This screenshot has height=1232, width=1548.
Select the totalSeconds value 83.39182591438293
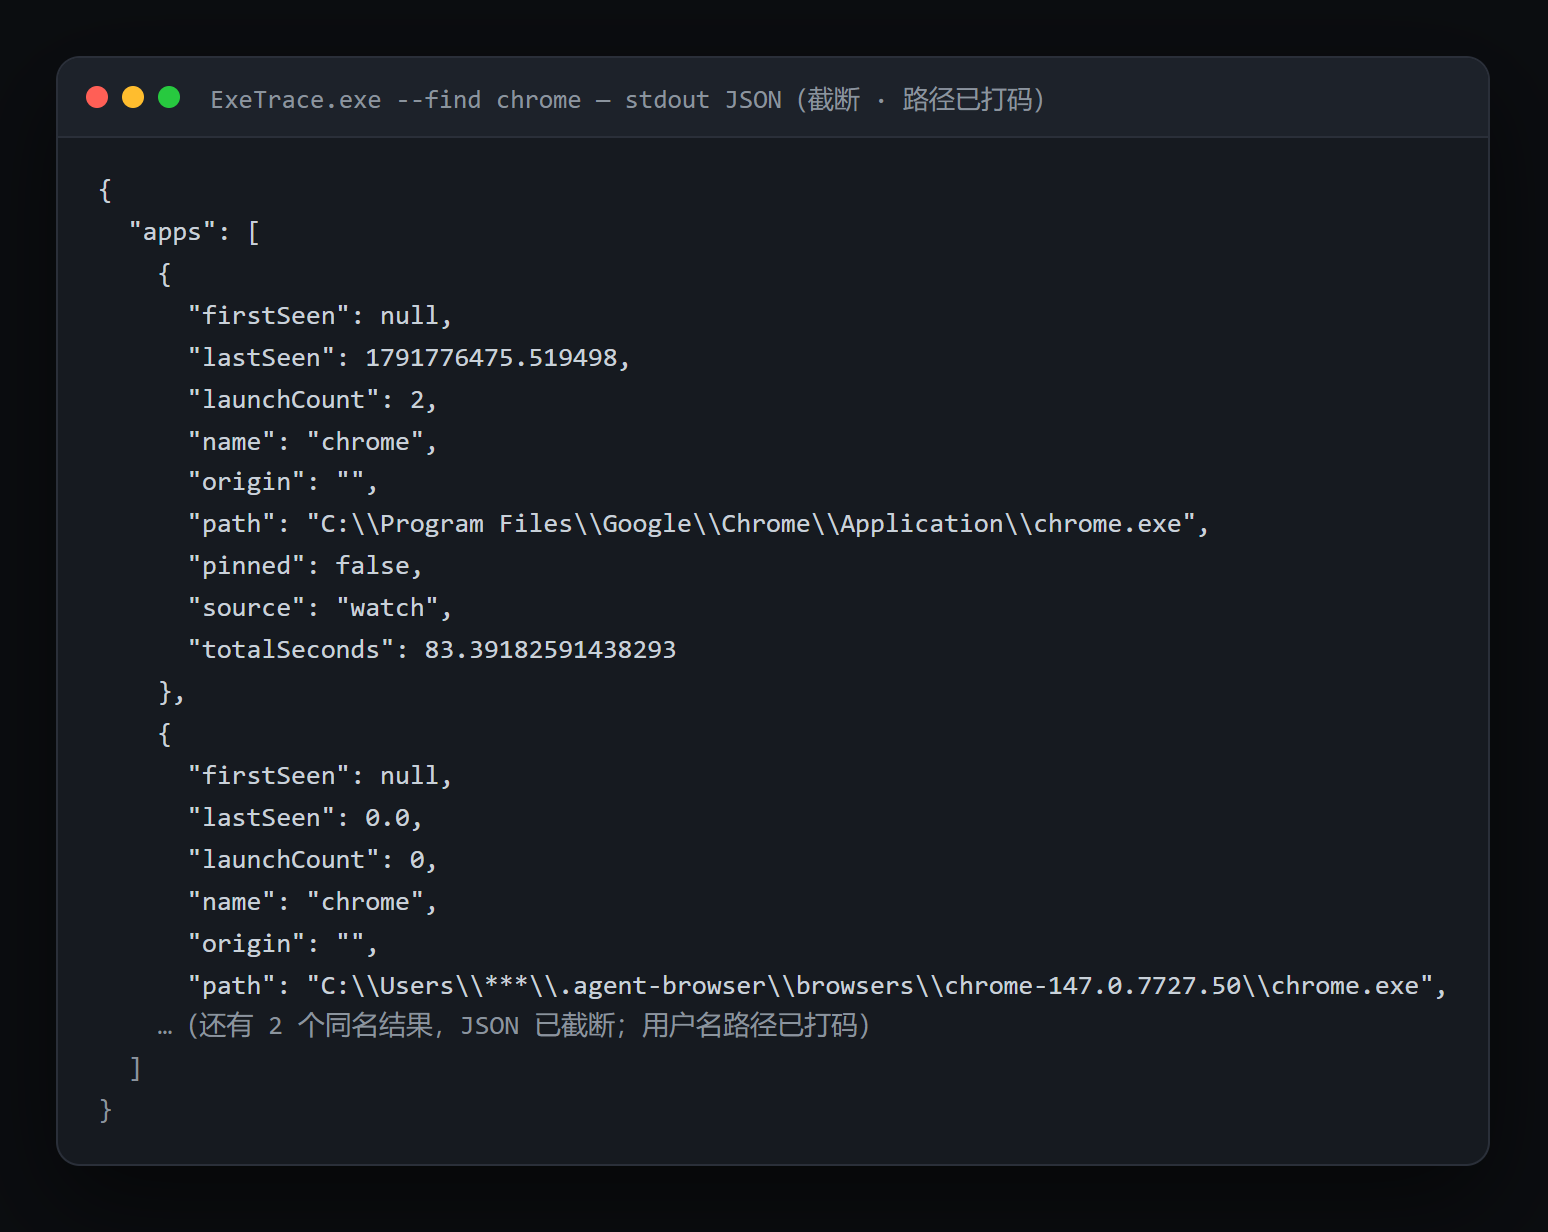[550, 650]
